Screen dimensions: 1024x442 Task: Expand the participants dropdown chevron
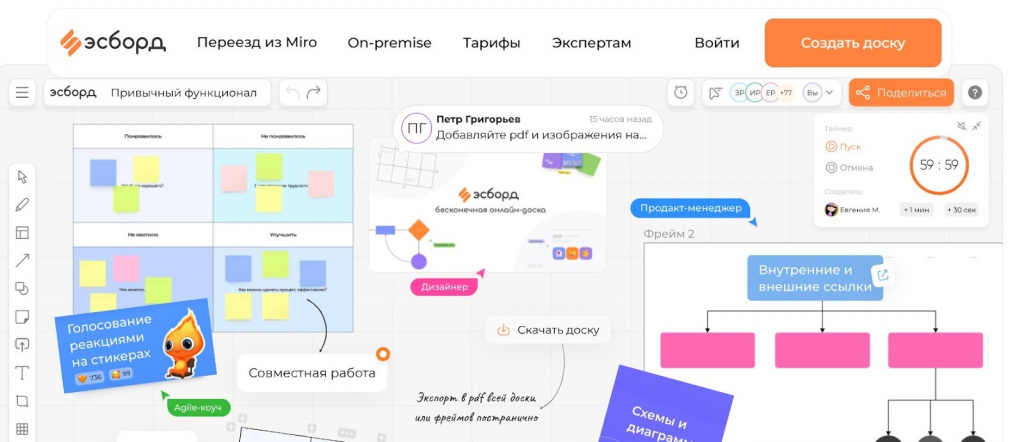click(829, 93)
